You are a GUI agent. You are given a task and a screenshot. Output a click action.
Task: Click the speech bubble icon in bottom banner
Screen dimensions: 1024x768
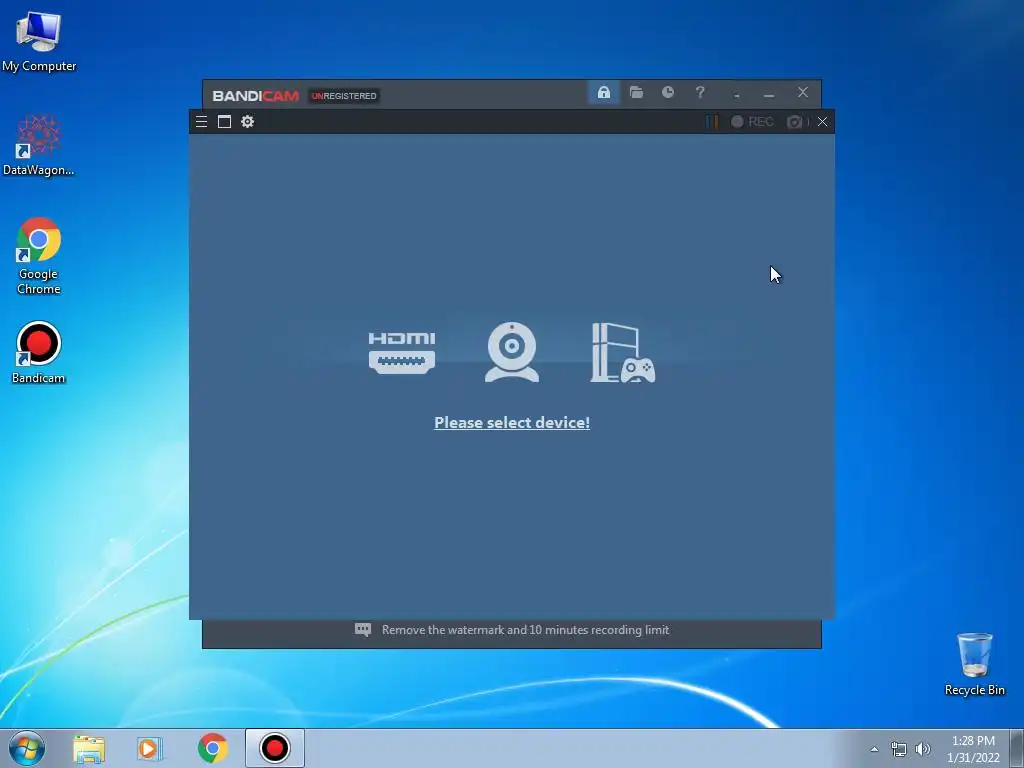coord(363,630)
